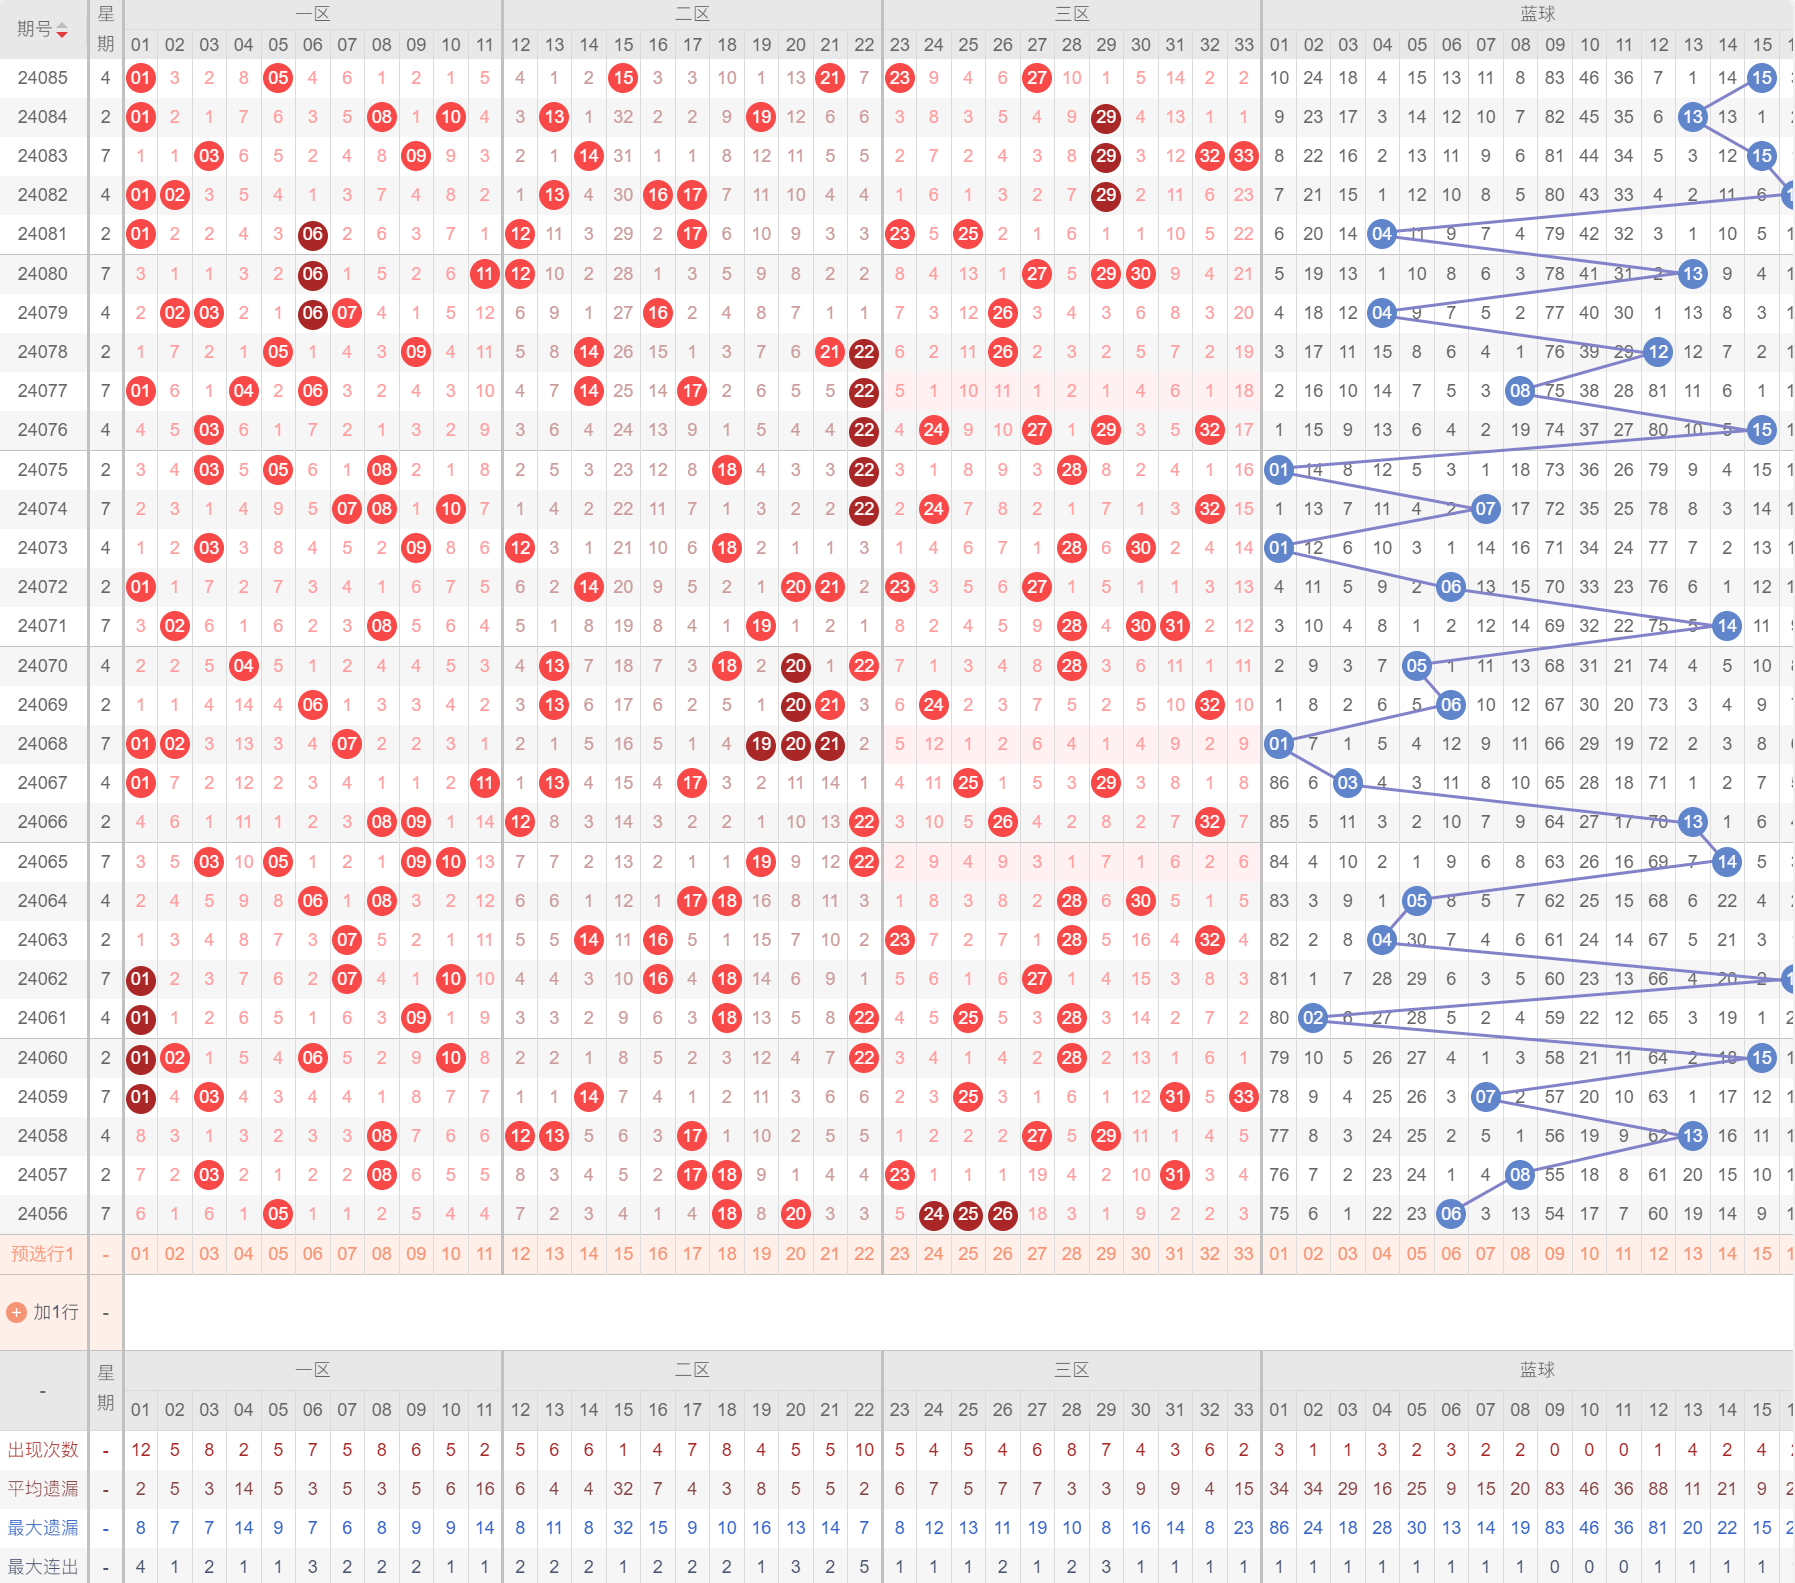Image resolution: width=1795 pixels, height=1583 pixels.
Task: Click red ball 27 in row 24085
Action: tap(1037, 78)
